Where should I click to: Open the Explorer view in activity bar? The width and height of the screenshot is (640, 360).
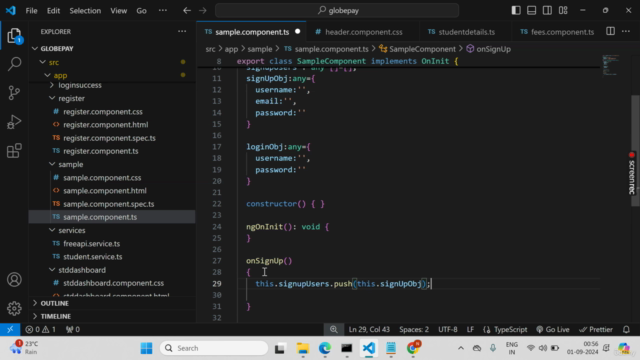pyautogui.click(x=14, y=36)
